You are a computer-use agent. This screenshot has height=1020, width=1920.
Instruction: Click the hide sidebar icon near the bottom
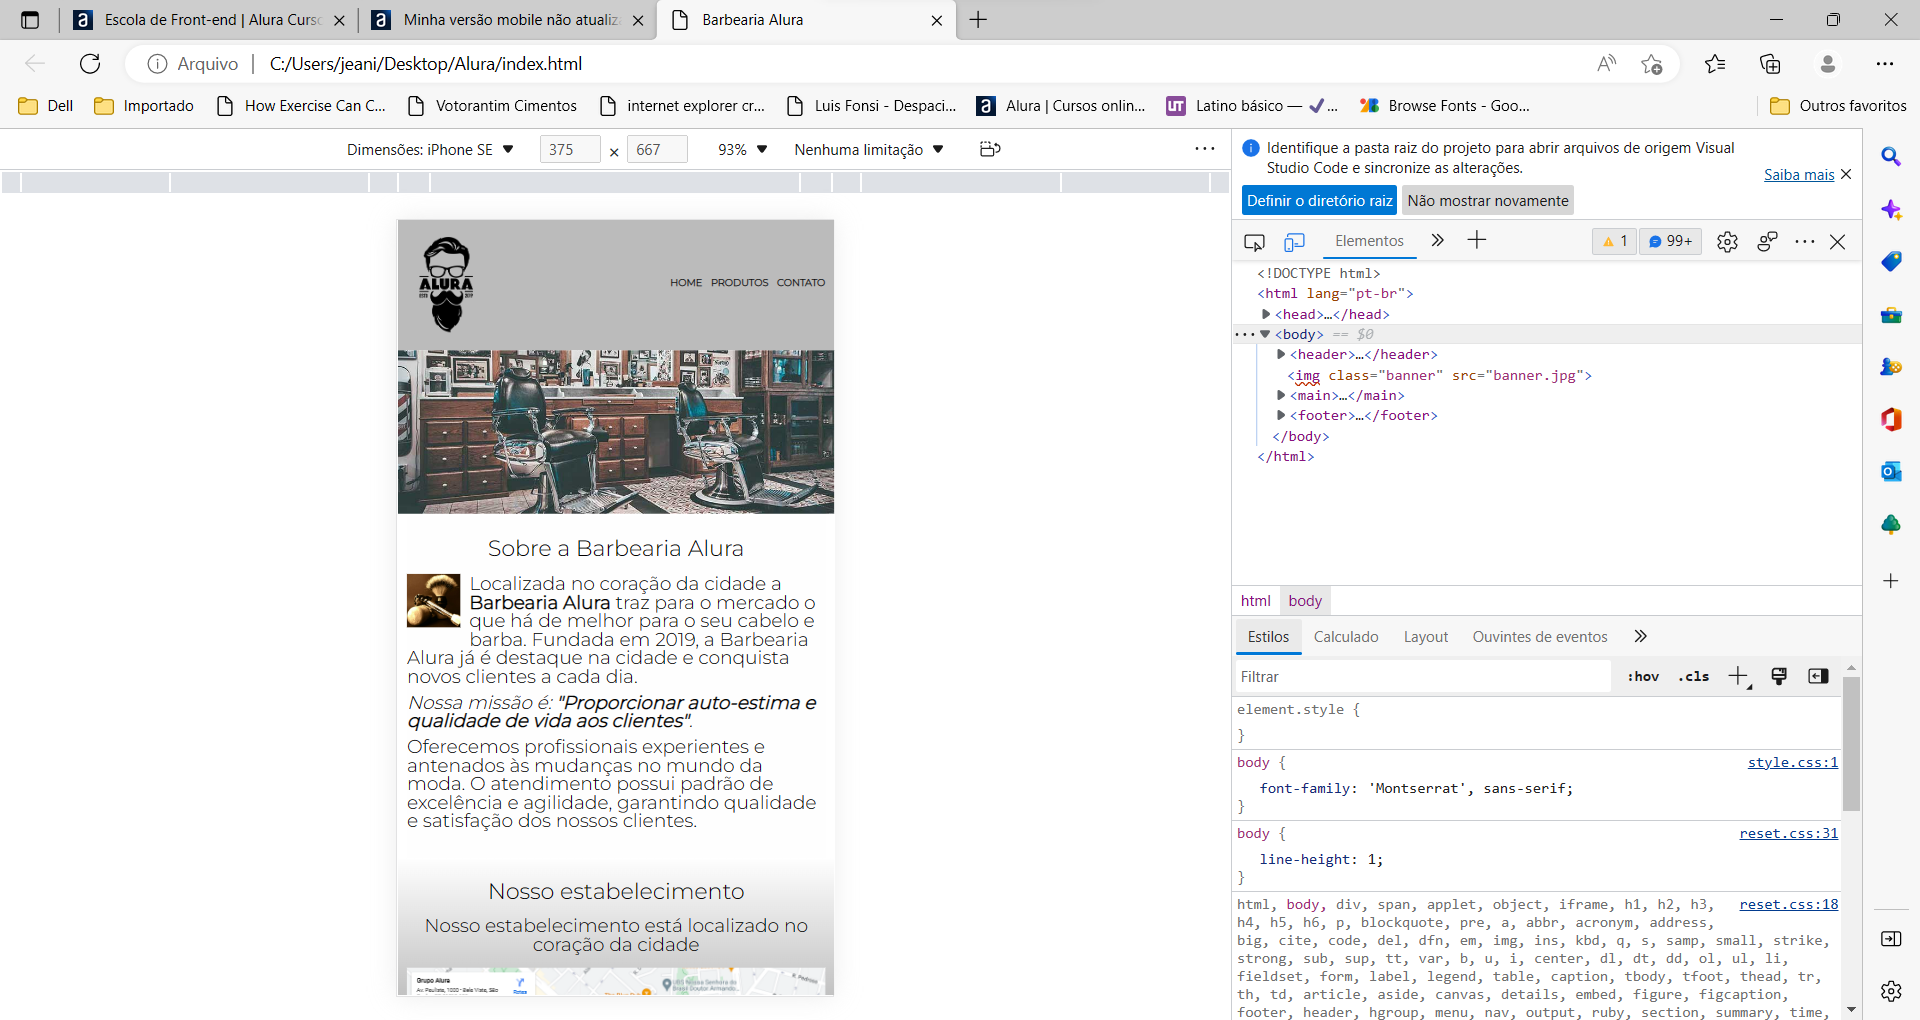point(1891,938)
